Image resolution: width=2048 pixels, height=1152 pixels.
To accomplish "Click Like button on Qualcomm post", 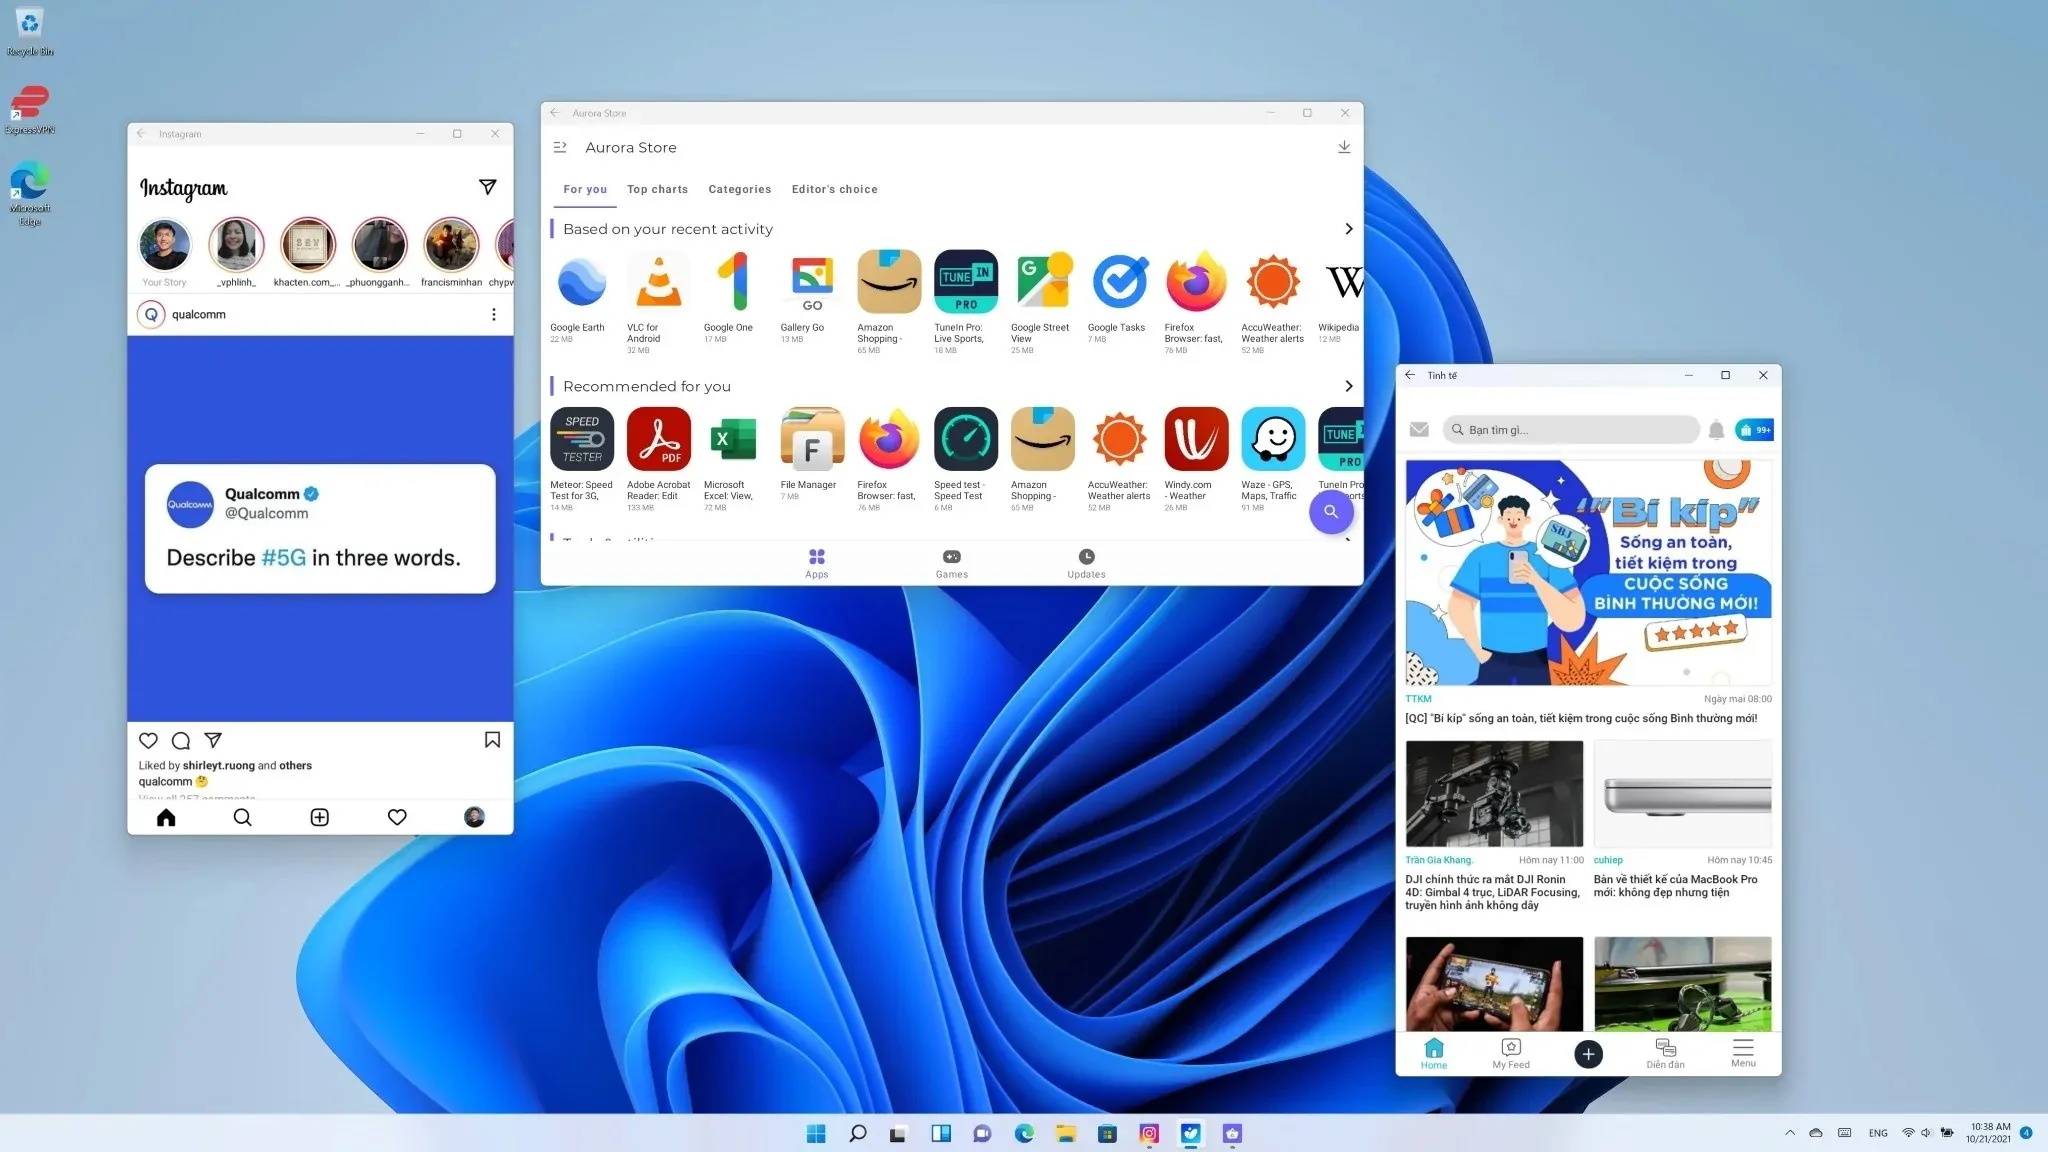I will 149,740.
